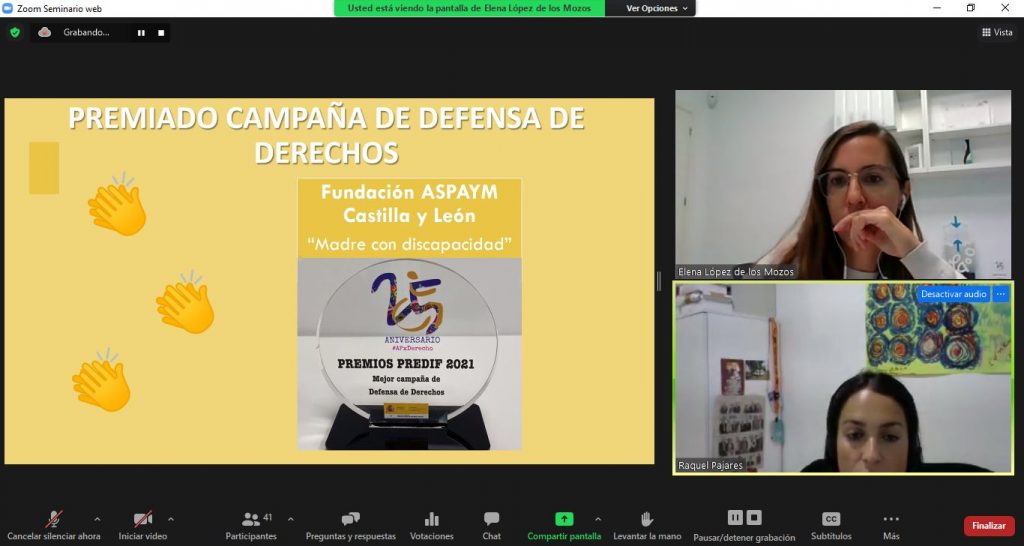1024x546 pixels.
Task: Pause recording from top Grabando bar
Action: point(141,33)
